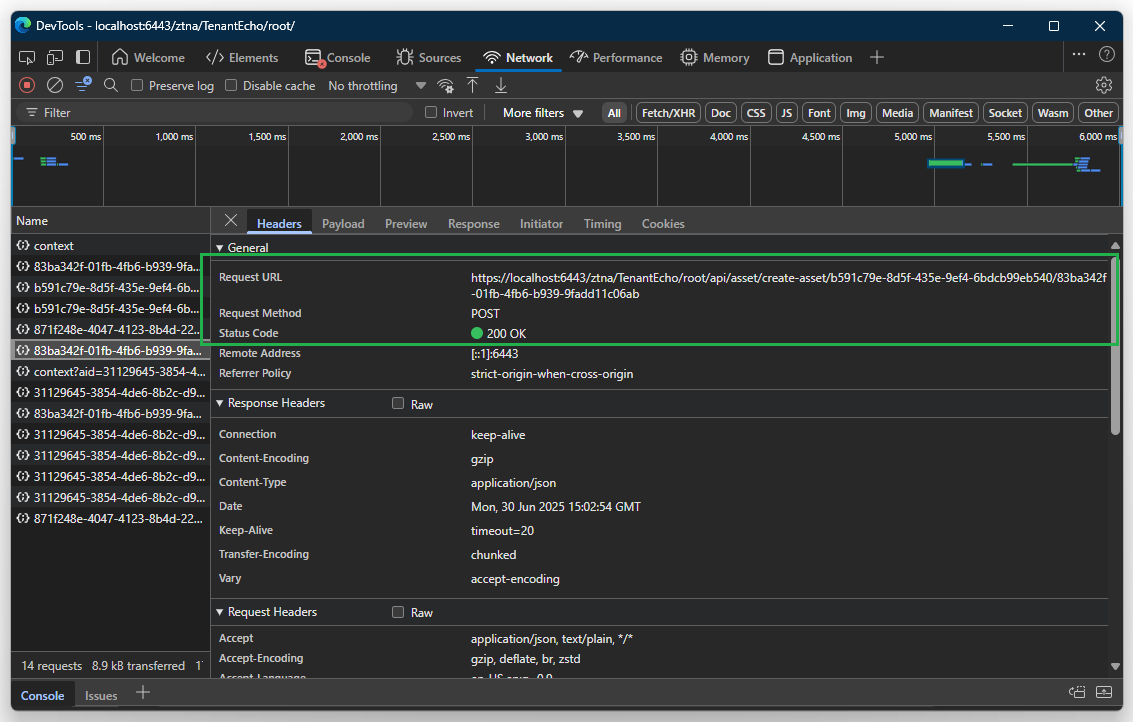Open network conditions wifi-gear icon

pos(446,86)
